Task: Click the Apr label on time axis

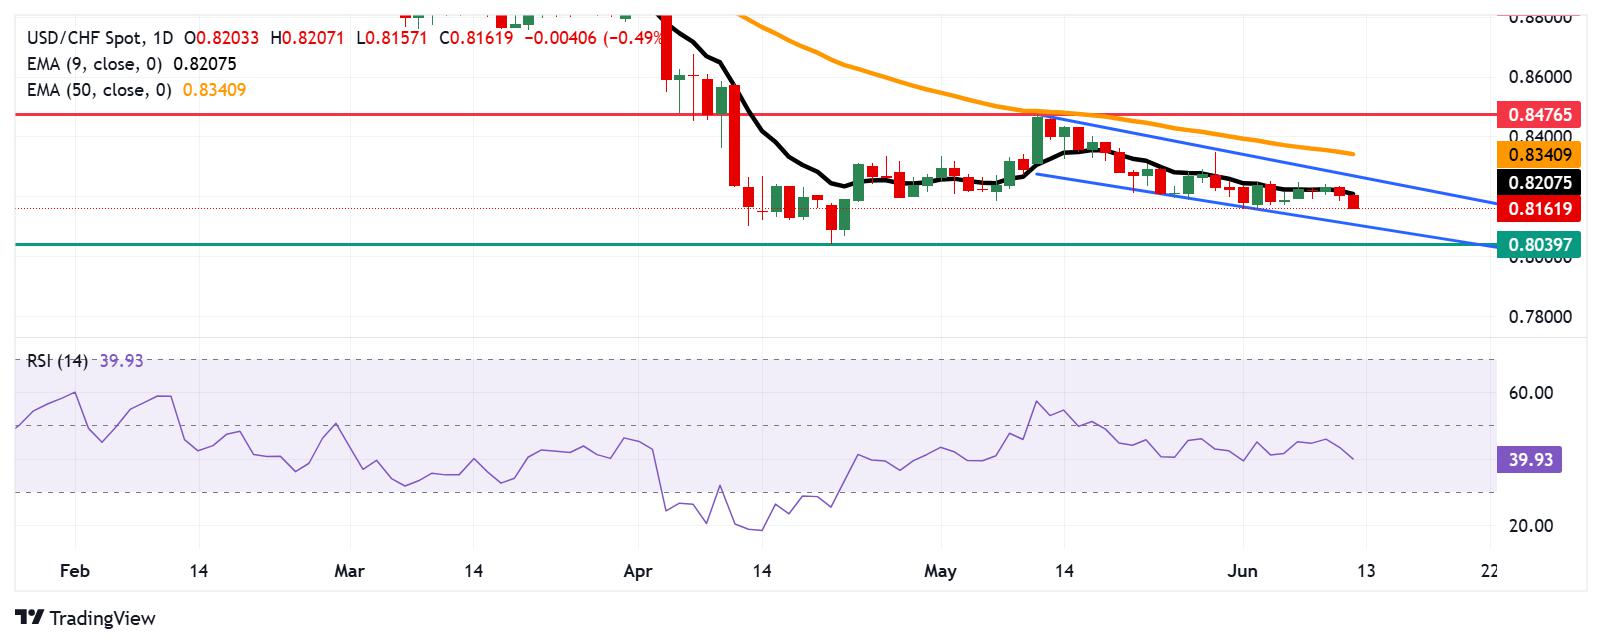Action: coord(637,571)
